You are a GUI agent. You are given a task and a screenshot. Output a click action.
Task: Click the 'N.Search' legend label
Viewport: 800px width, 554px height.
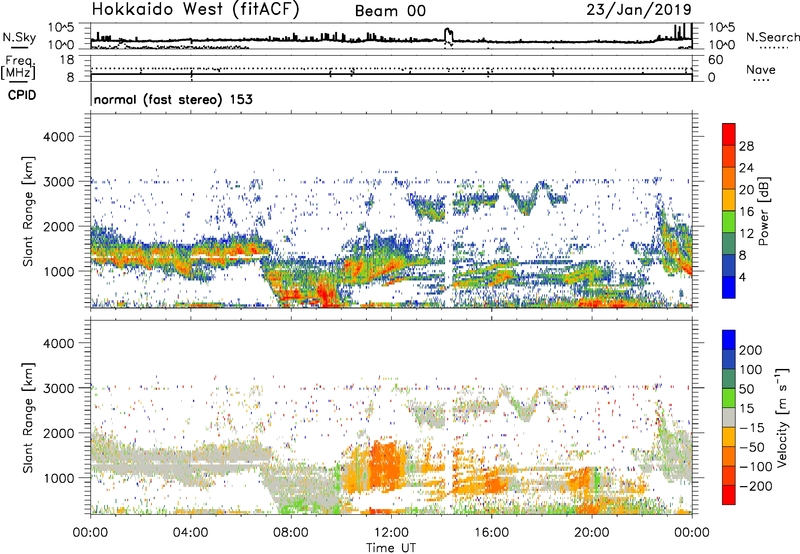click(x=772, y=37)
